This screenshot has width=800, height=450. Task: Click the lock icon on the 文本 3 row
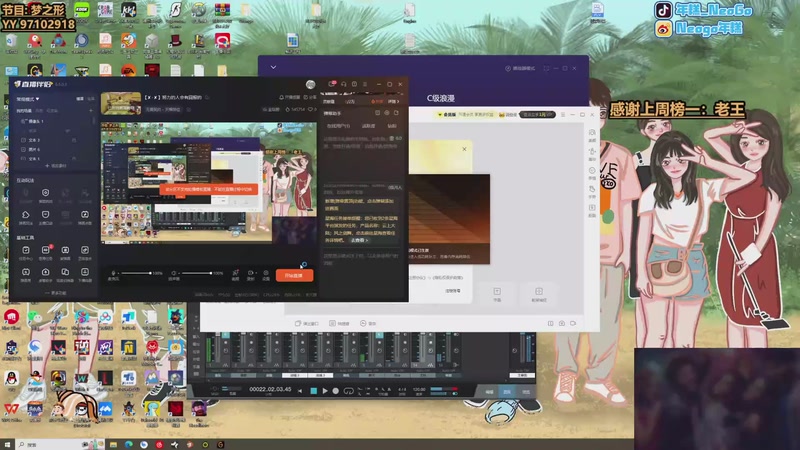(x=73, y=140)
